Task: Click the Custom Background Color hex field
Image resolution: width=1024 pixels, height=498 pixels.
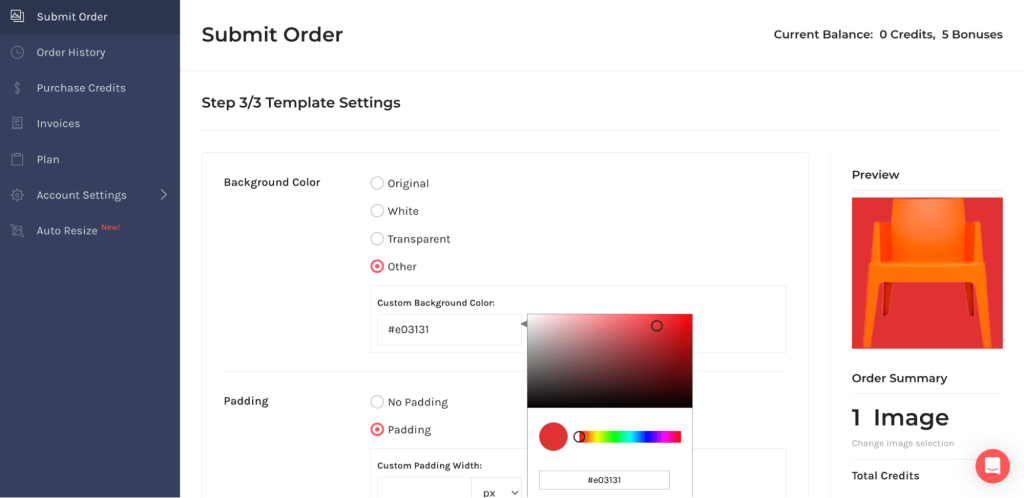Action: point(448,329)
